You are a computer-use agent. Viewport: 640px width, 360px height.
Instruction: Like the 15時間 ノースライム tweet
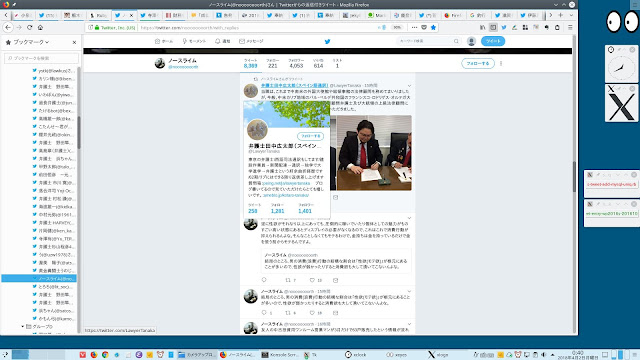tap(312, 313)
